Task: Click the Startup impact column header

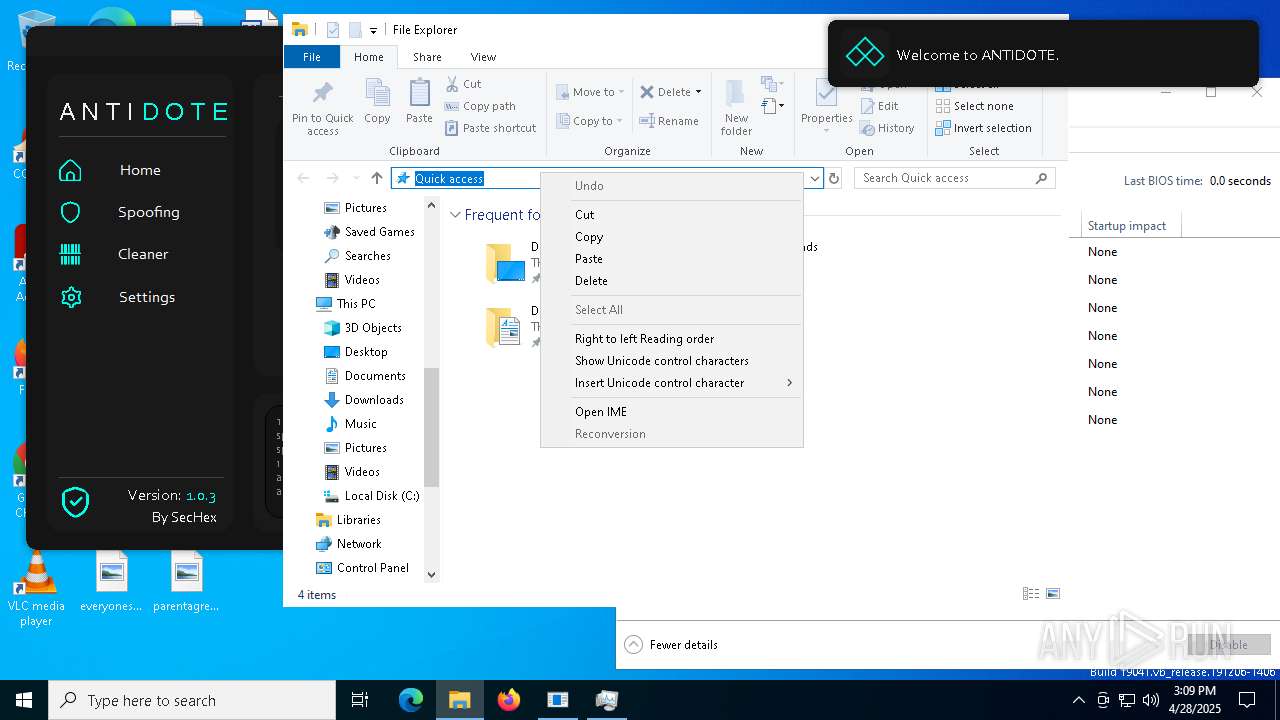Action: point(1131,226)
